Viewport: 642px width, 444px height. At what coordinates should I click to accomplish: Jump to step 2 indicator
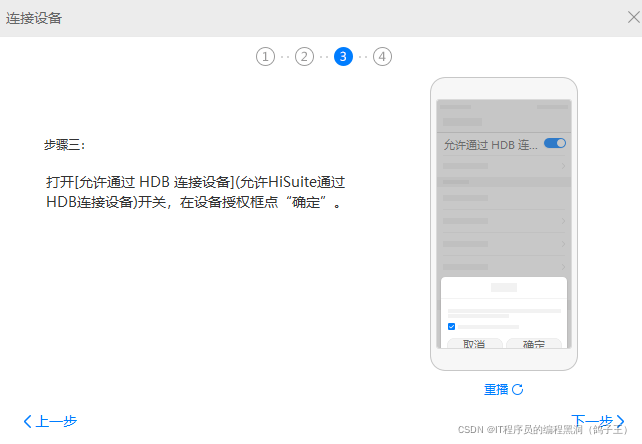coord(304,57)
